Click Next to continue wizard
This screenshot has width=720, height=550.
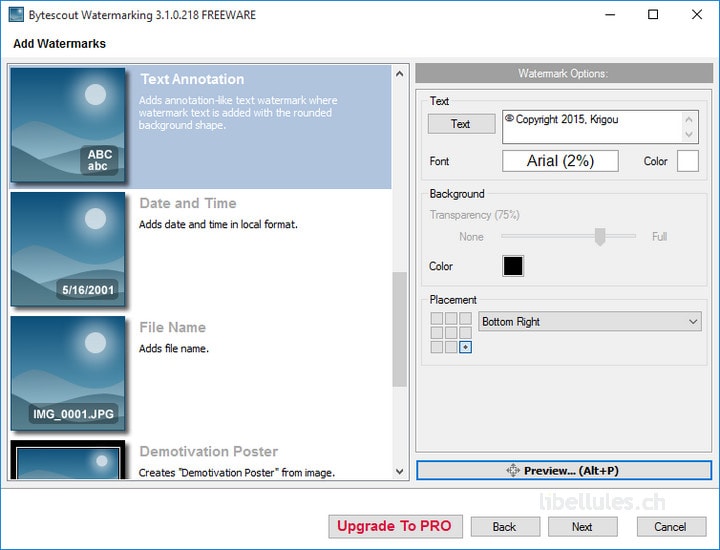pyautogui.click(x=582, y=527)
